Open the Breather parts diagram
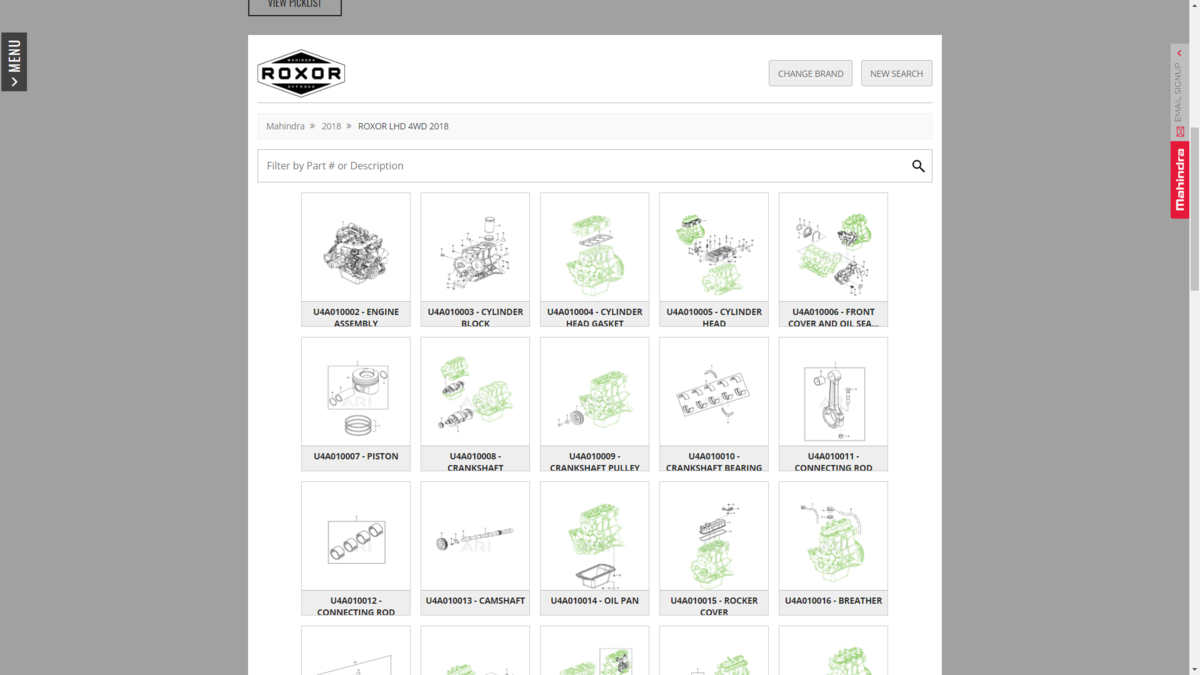 833,538
